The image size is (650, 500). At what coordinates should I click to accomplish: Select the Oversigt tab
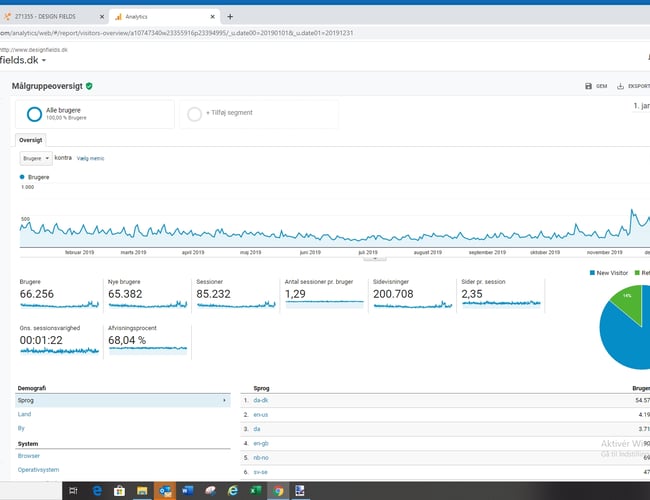click(31, 140)
